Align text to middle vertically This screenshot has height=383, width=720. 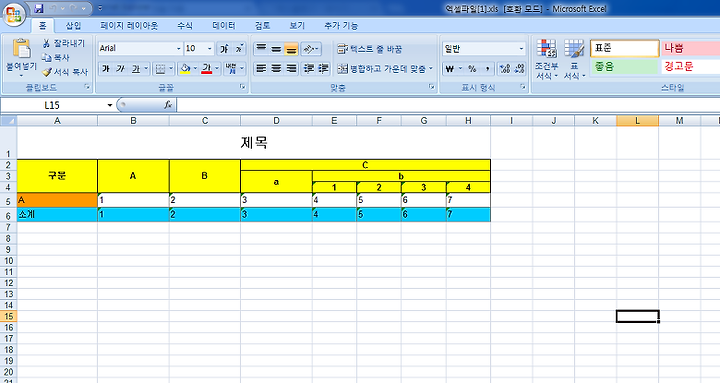[x=276, y=49]
